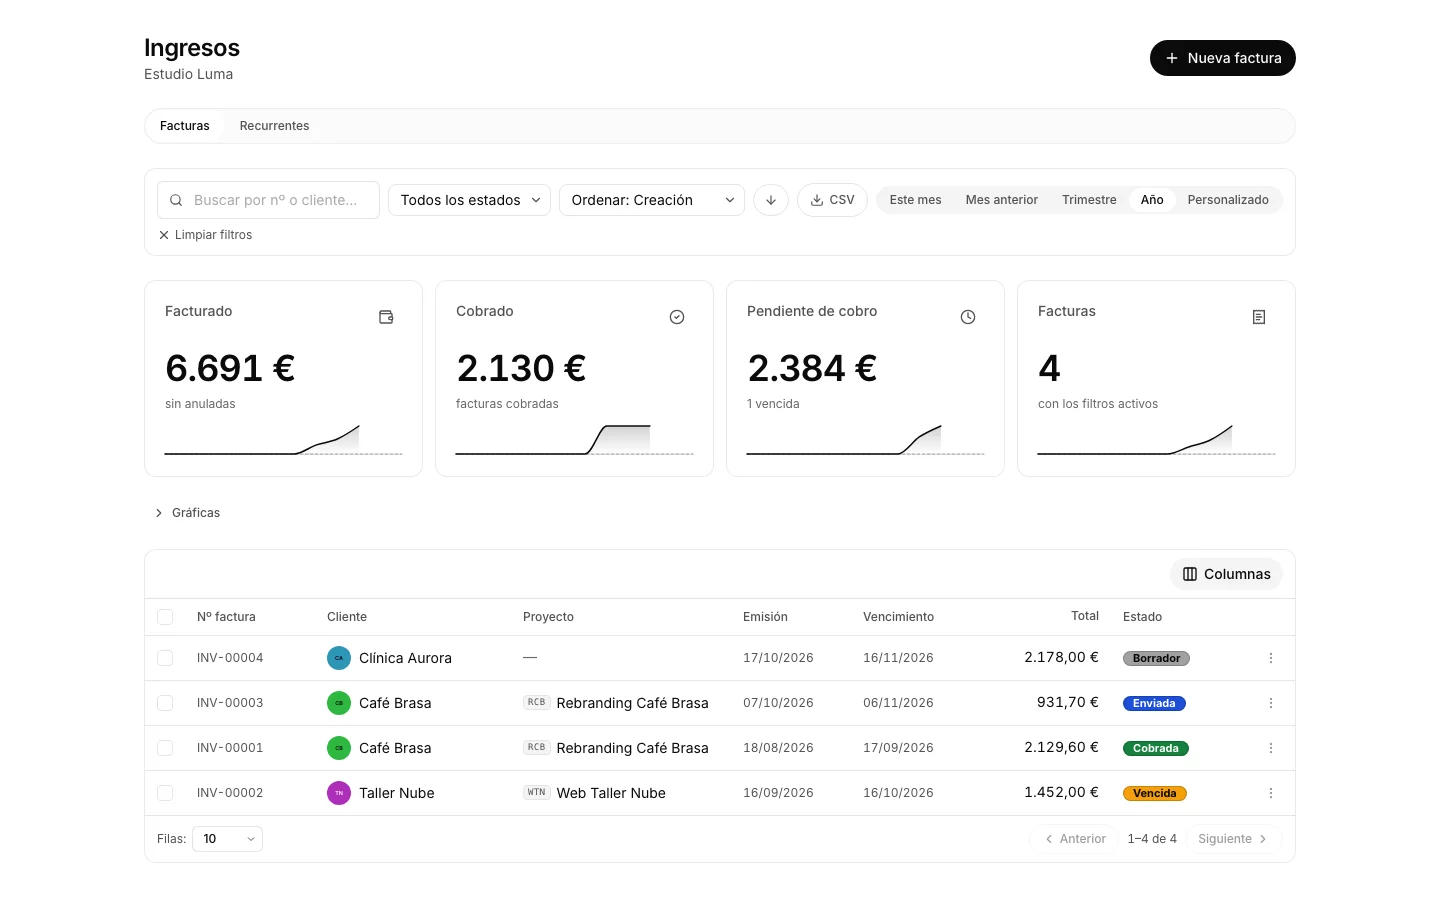Screen dimensions: 1440x900
Task: Open row actions menu for INV-00003
Action: pos(1271,703)
